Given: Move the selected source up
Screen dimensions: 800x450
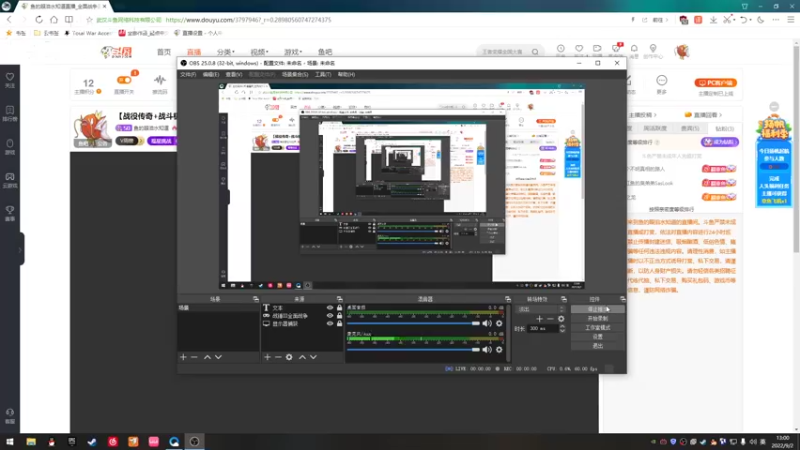Looking at the screenshot, I should [x=302, y=357].
